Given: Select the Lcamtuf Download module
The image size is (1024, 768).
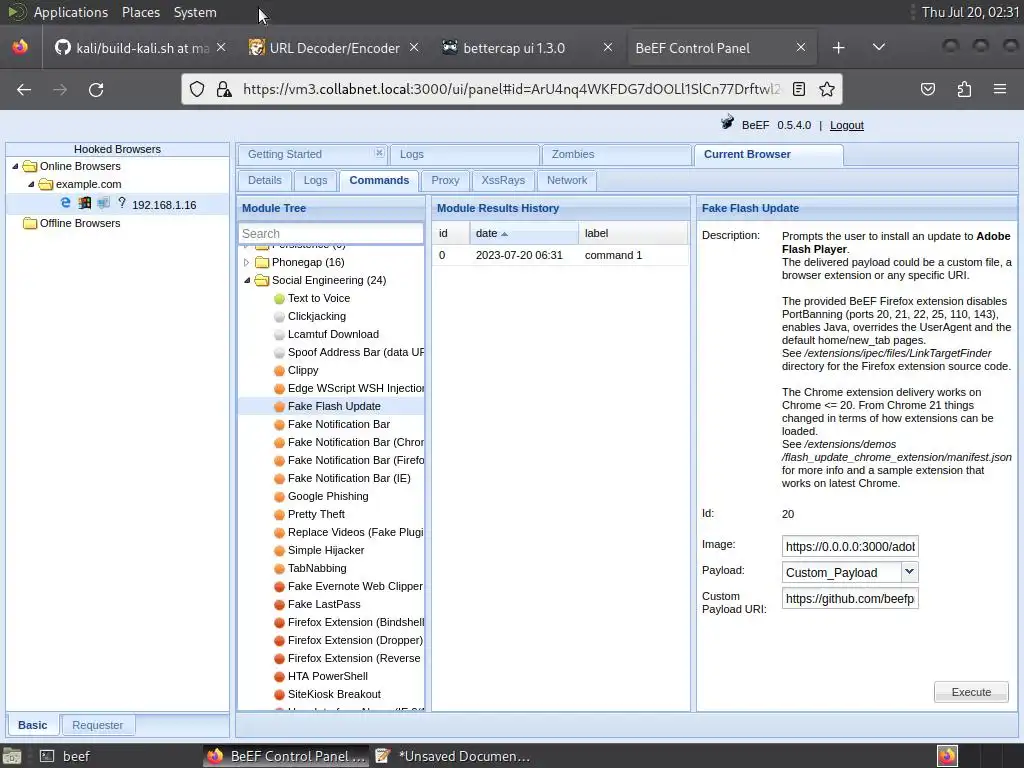Looking at the screenshot, I should point(333,334).
